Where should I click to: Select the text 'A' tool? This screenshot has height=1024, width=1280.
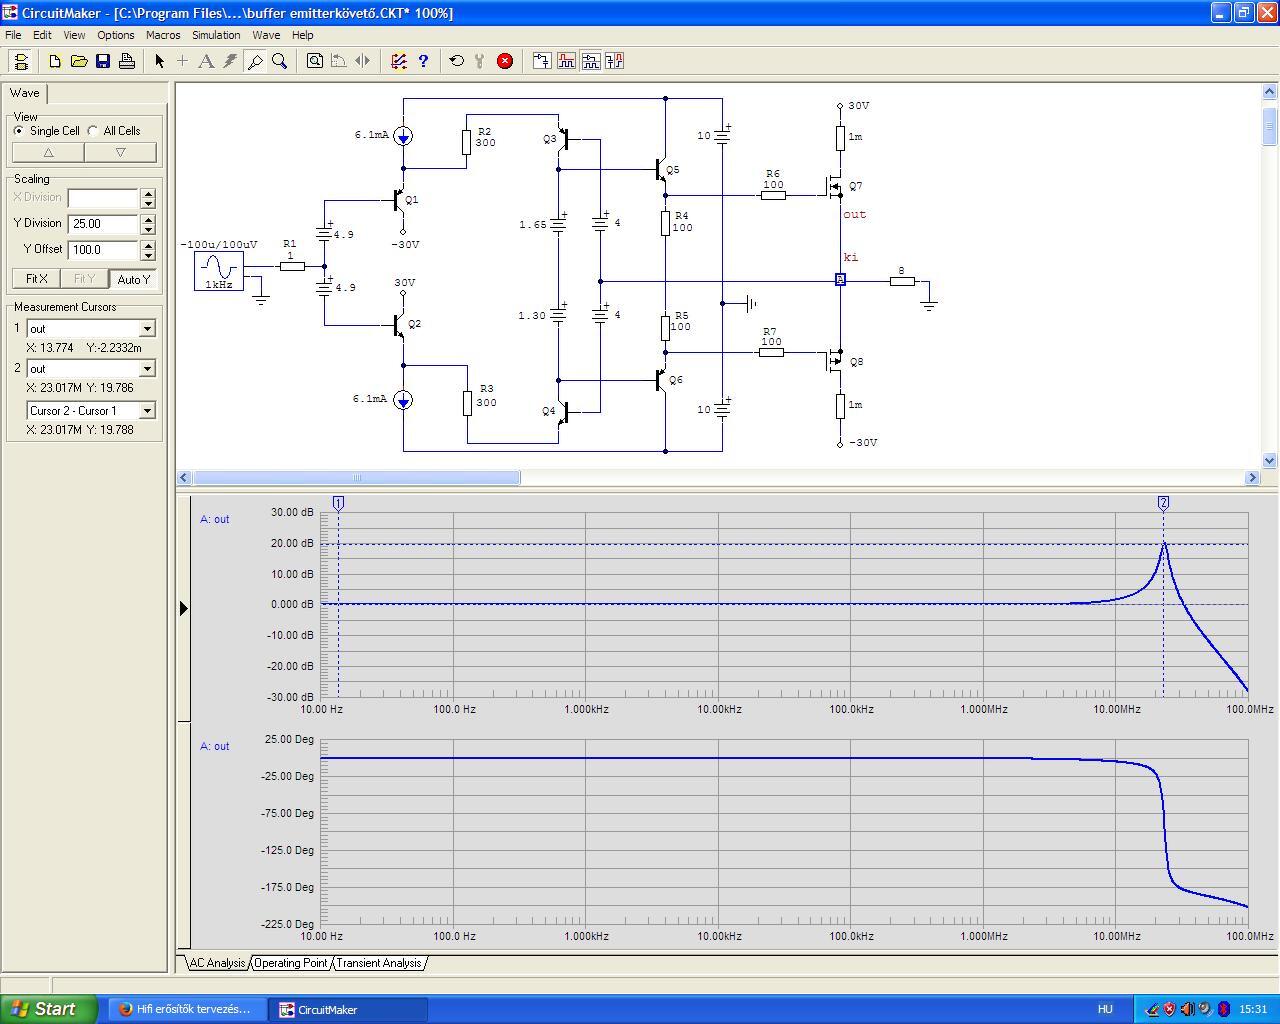click(206, 61)
